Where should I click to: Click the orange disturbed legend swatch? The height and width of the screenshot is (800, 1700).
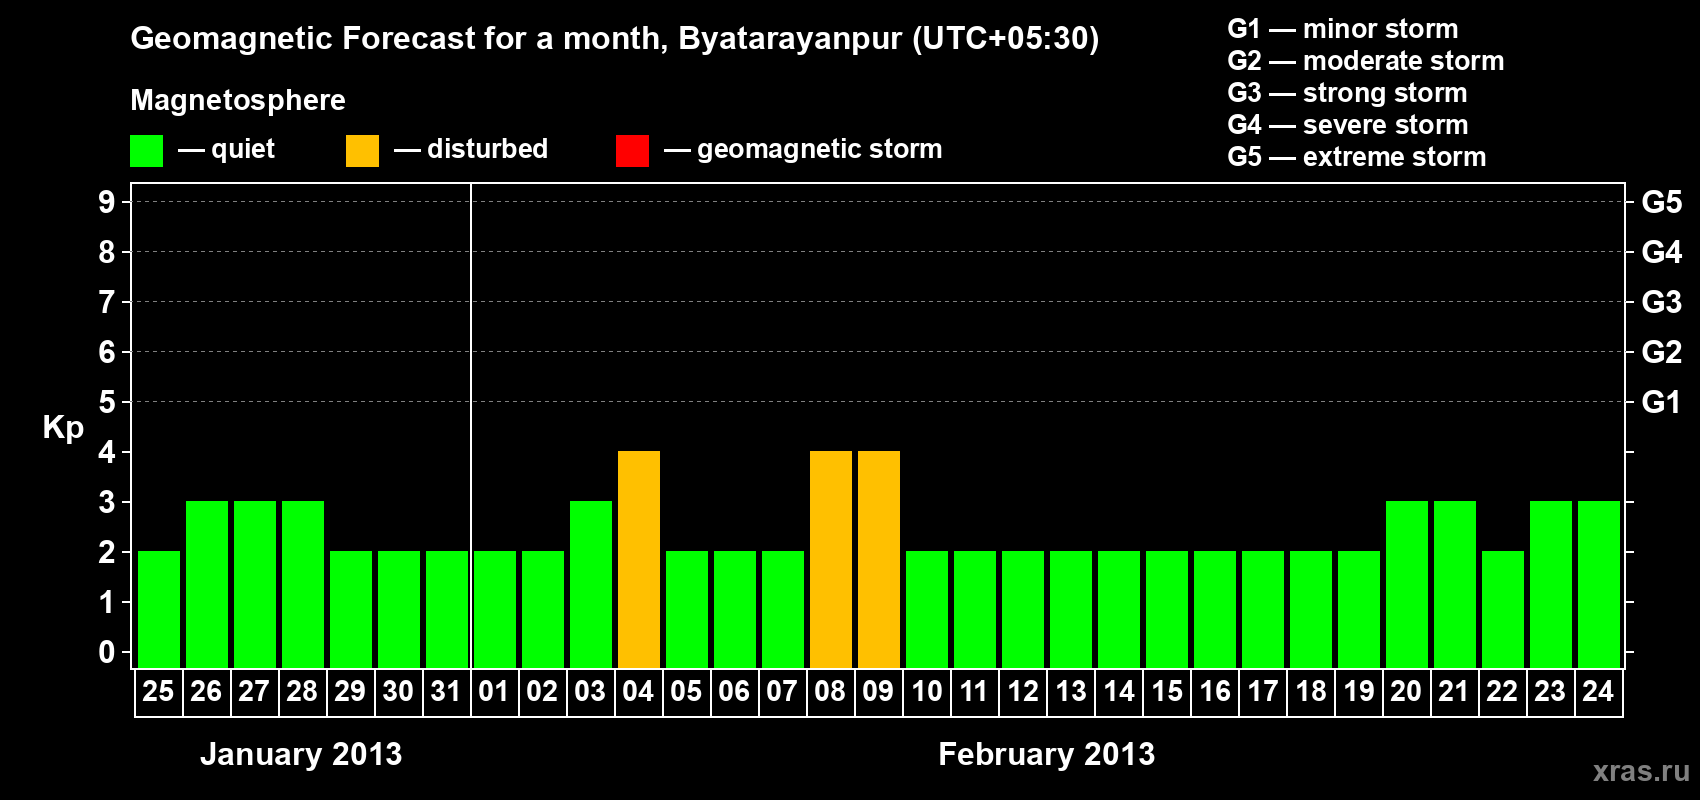point(362,151)
